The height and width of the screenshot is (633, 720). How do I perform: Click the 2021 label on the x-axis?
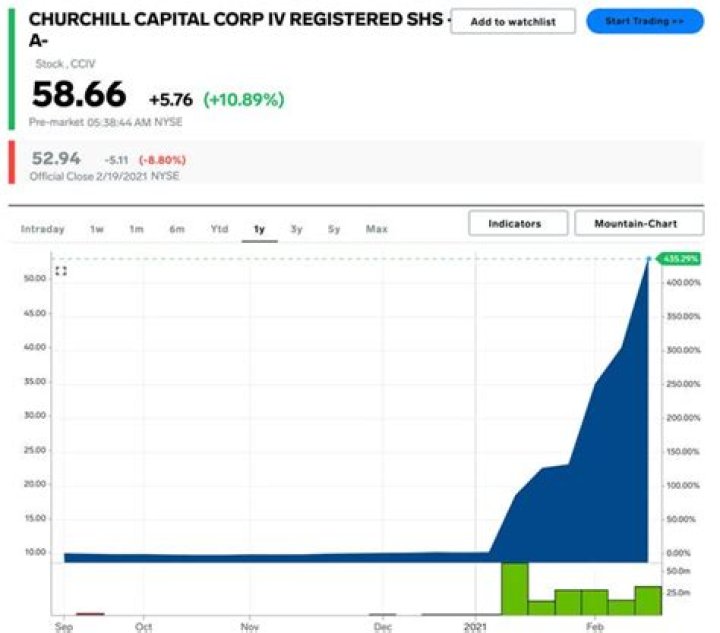coord(475,626)
